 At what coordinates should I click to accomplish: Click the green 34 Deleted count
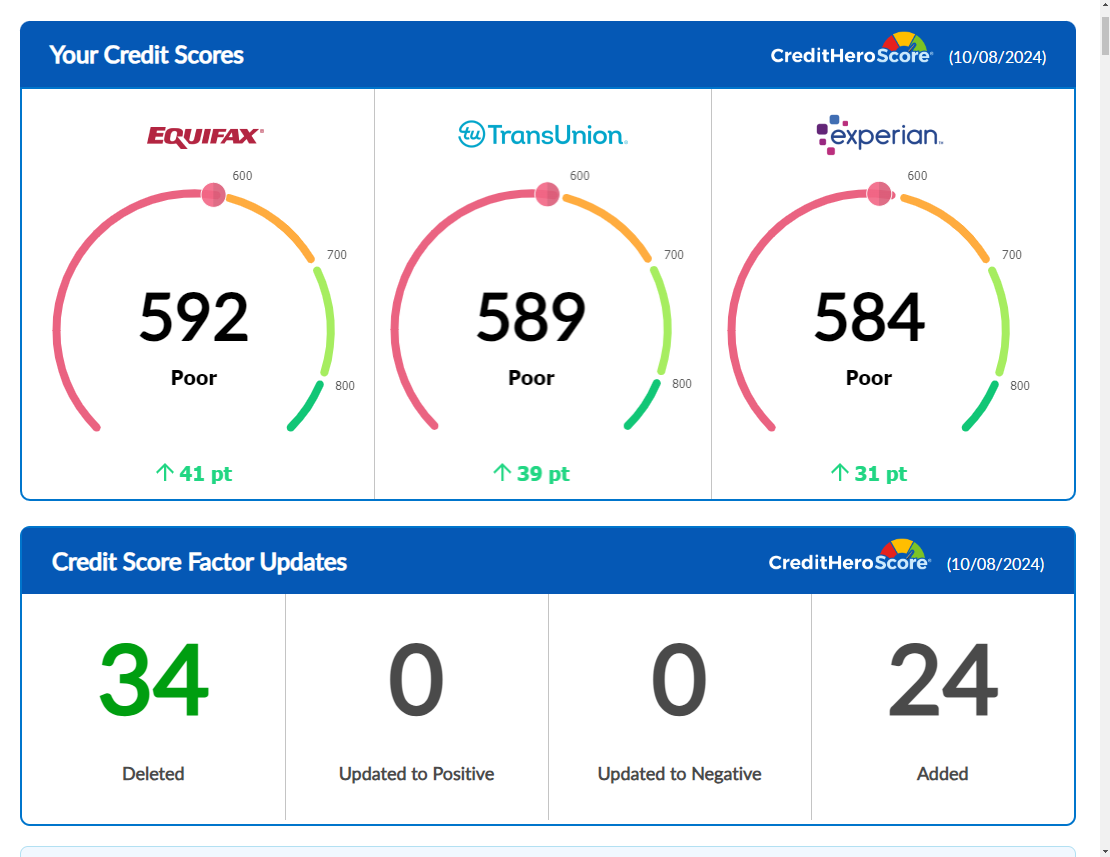click(x=154, y=679)
